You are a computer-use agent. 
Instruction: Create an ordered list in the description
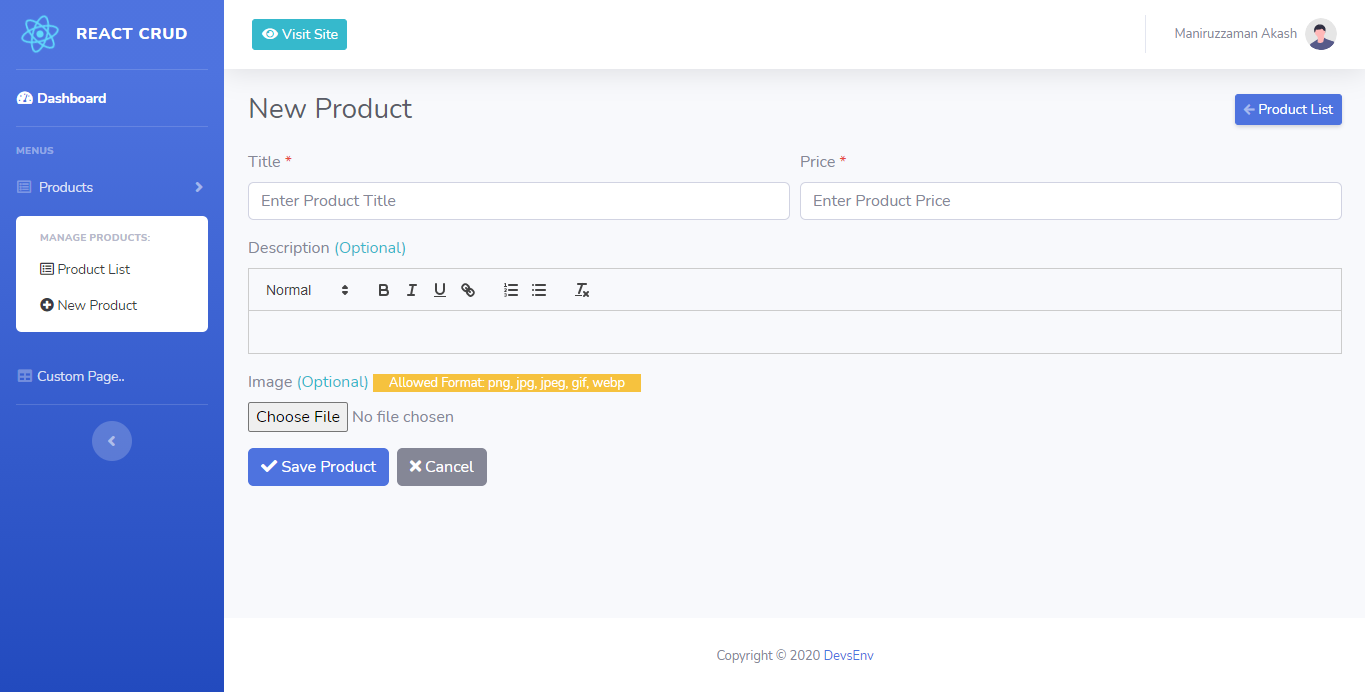tap(510, 290)
